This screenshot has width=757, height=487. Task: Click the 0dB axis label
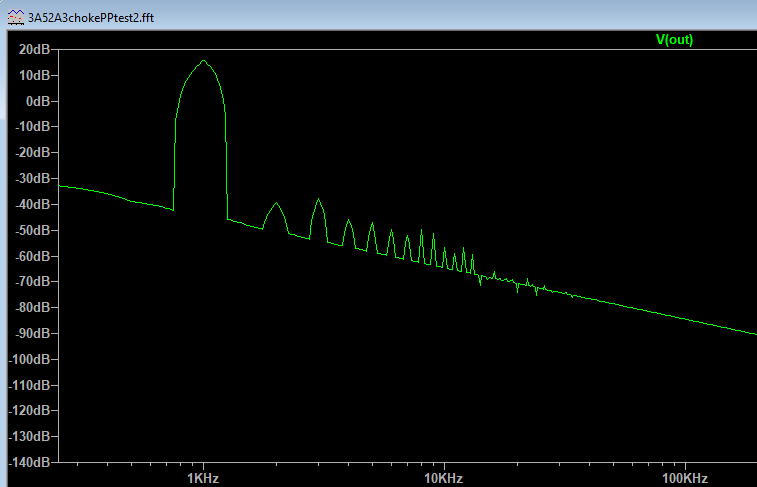[x=38, y=101]
